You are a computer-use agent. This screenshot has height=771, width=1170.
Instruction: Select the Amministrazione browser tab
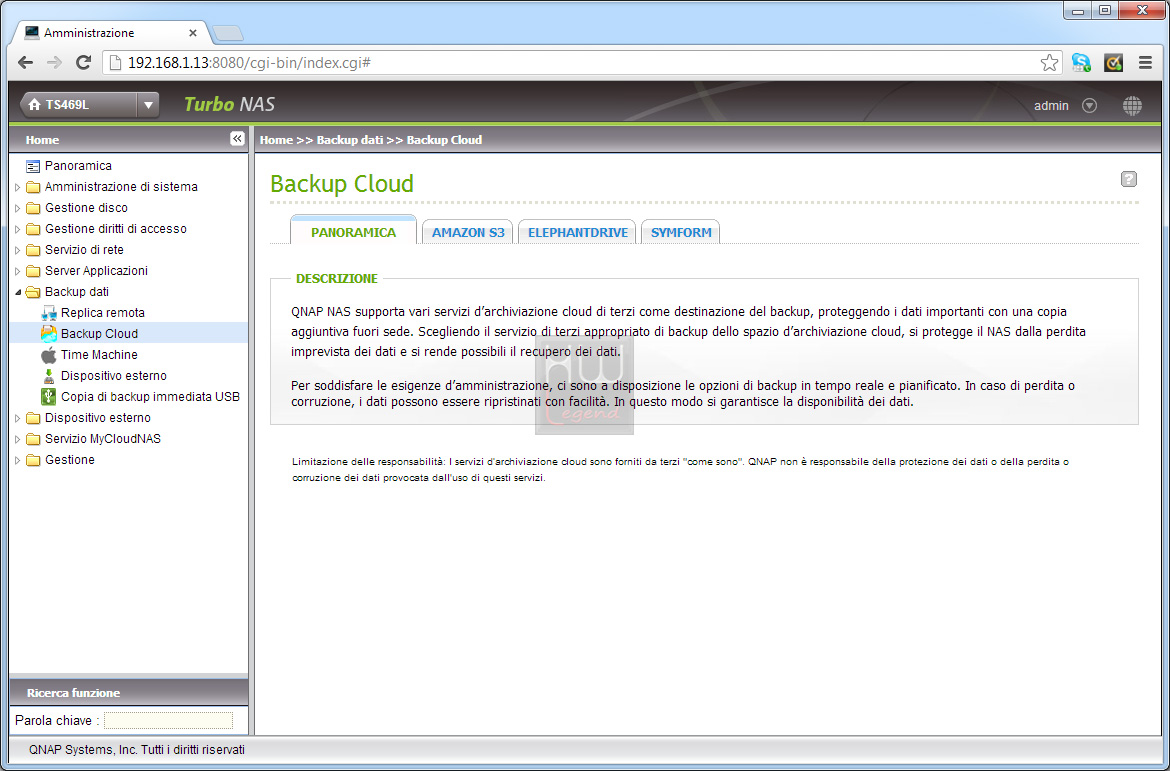point(110,33)
